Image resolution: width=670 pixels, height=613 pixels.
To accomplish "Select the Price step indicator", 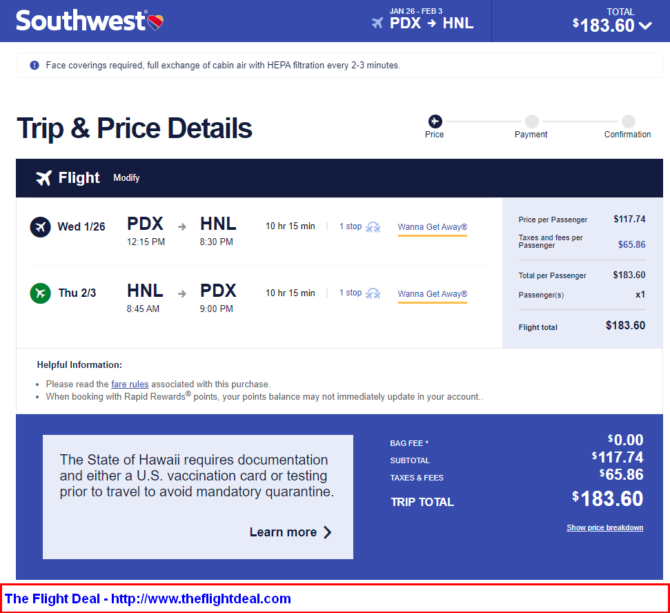I will (x=434, y=121).
